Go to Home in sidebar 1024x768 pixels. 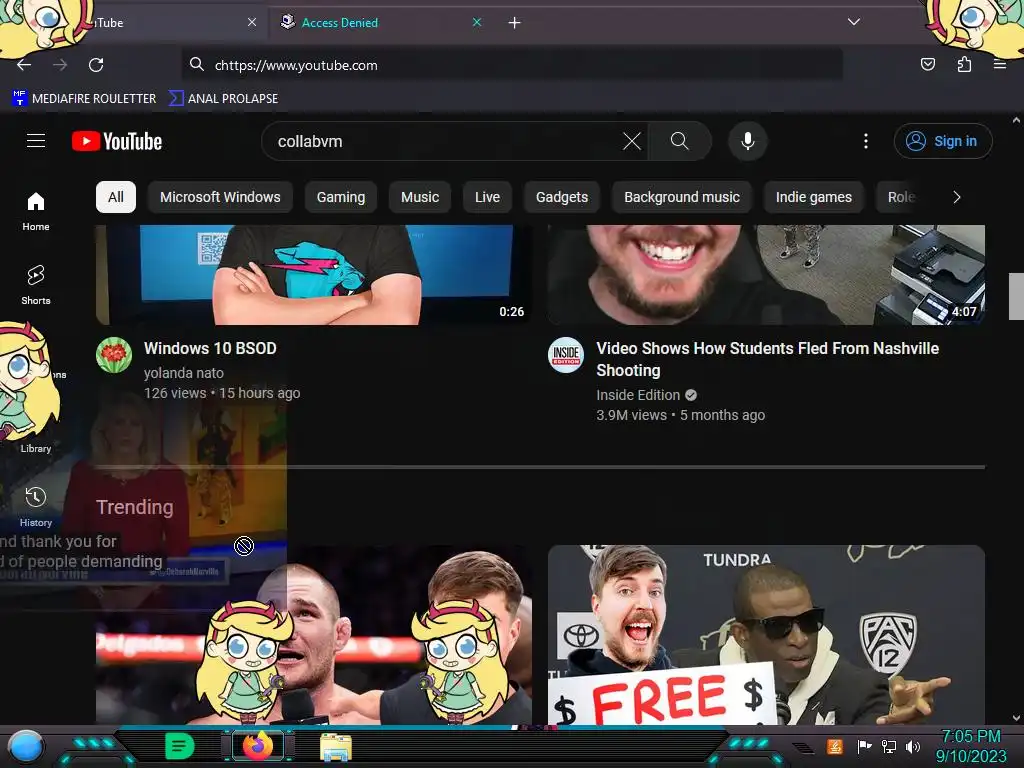click(x=36, y=211)
